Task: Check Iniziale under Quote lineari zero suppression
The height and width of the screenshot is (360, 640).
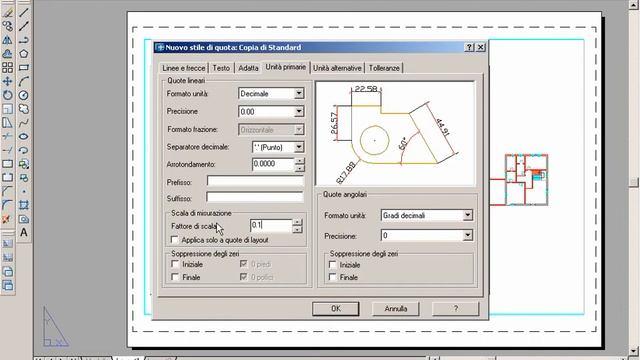Action: (175, 264)
